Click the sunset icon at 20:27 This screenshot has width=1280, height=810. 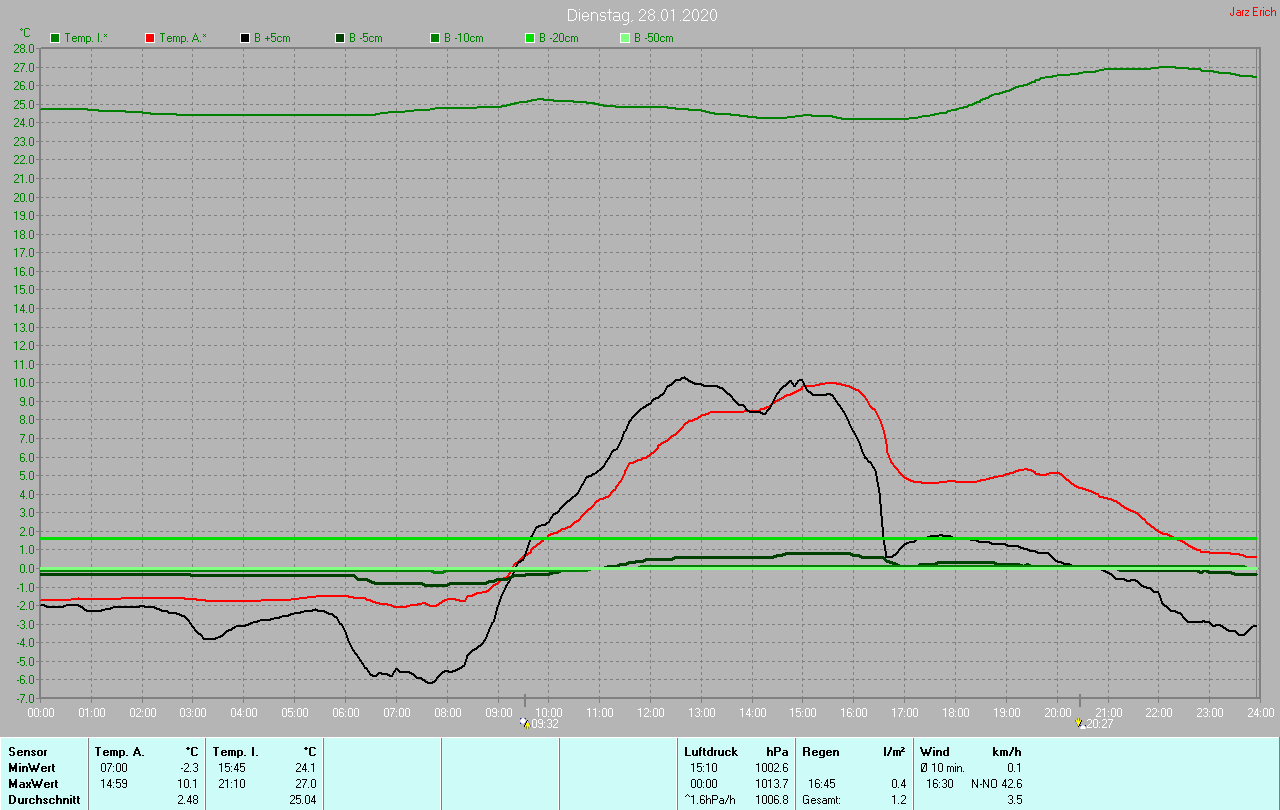coord(1079,723)
